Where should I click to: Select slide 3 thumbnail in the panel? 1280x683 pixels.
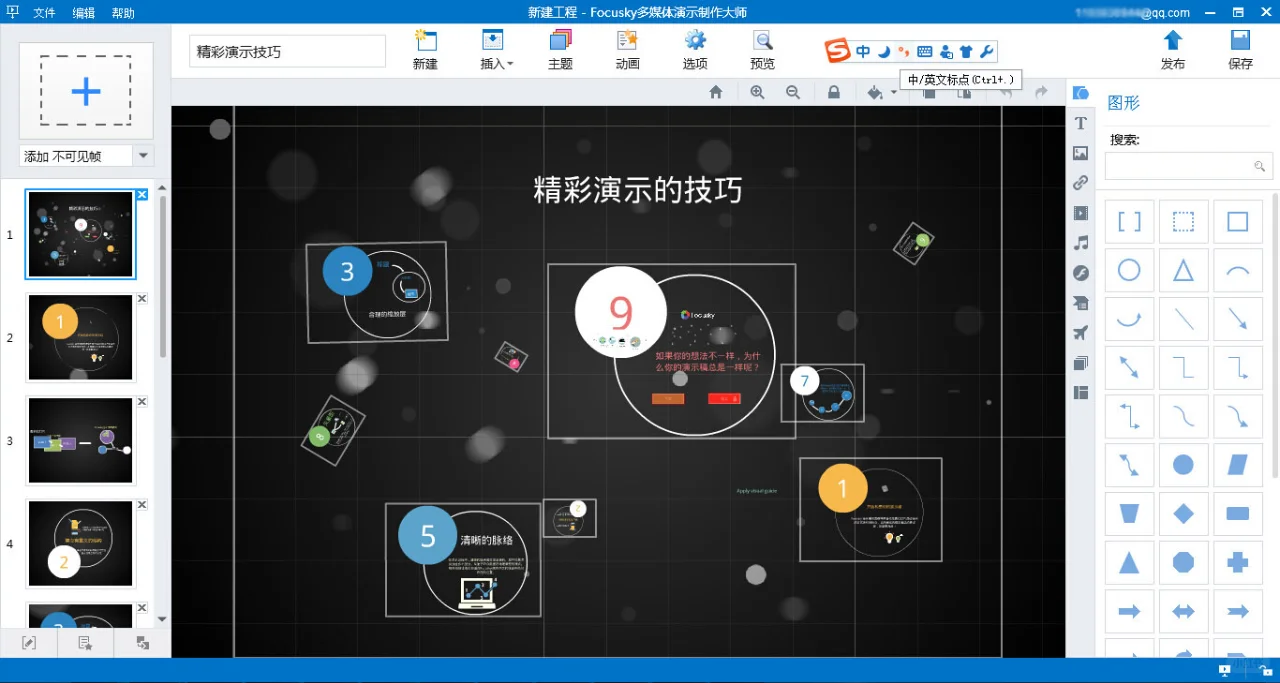pos(80,440)
